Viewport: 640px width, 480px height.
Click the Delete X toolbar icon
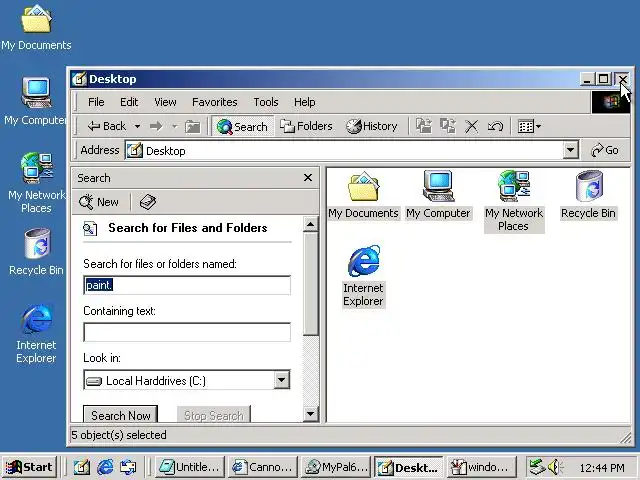click(471, 127)
